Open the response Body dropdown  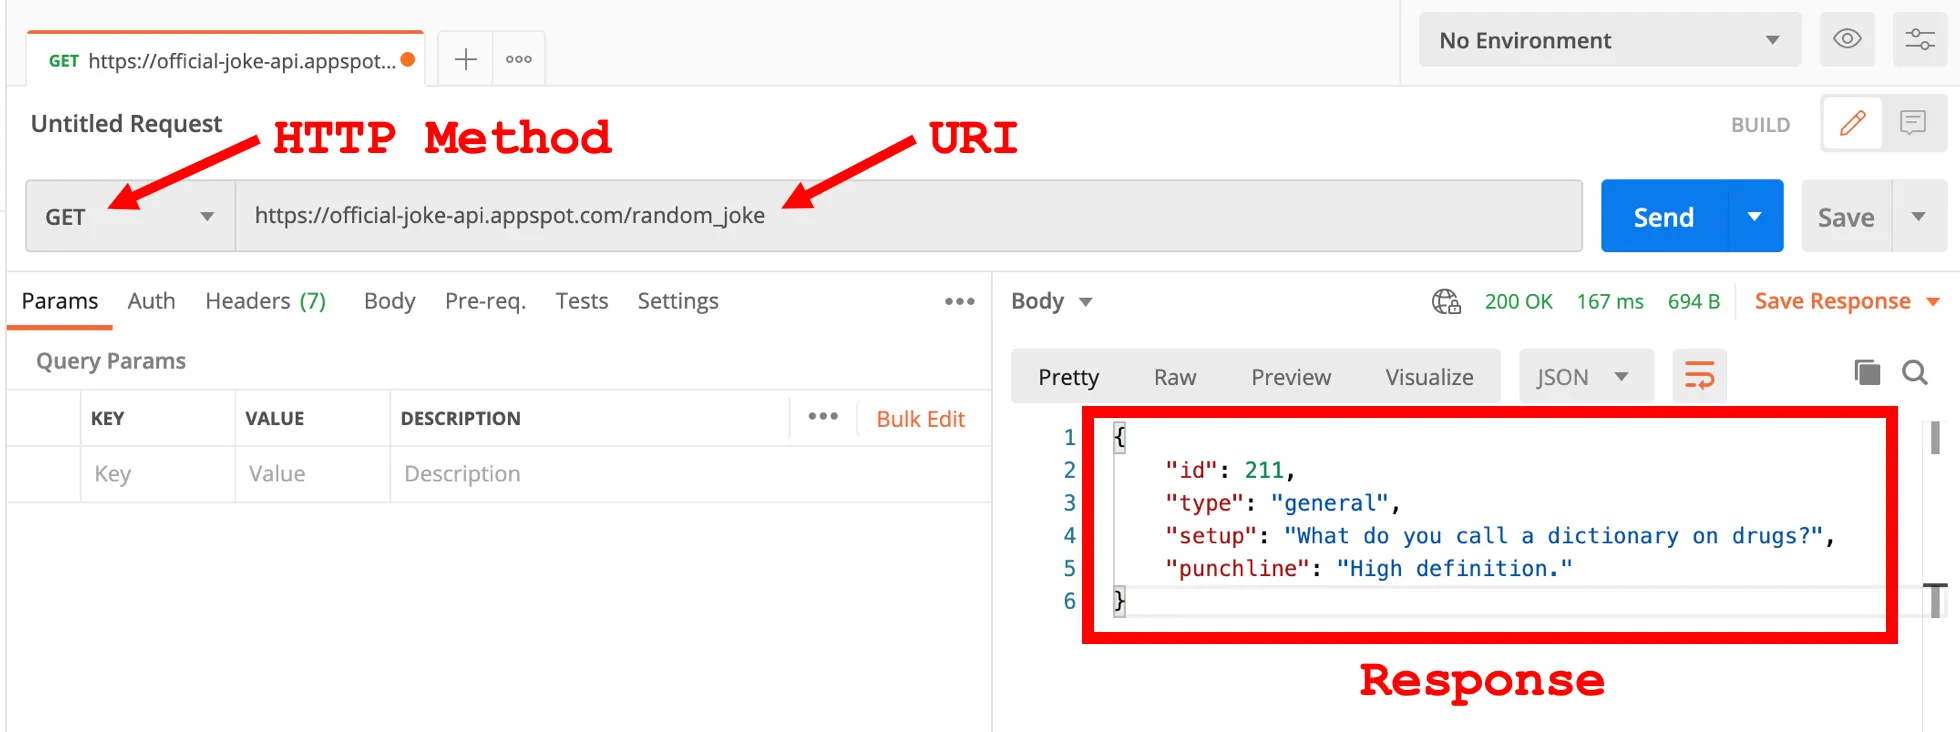pyautogui.click(x=1052, y=301)
